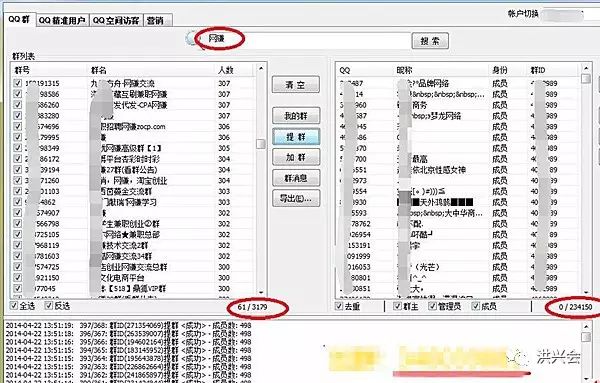Toggle the 反选 checkbox
Screen dimensions: 600x383
tap(49, 305)
